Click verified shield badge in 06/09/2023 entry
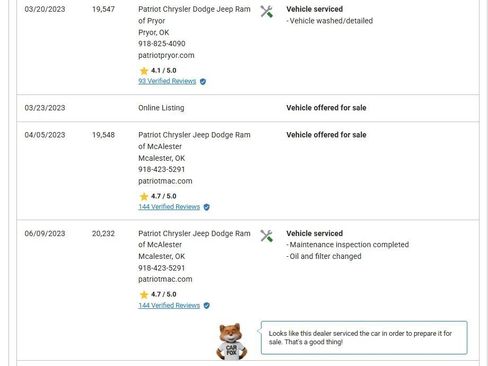The image size is (488, 366). [x=207, y=305]
